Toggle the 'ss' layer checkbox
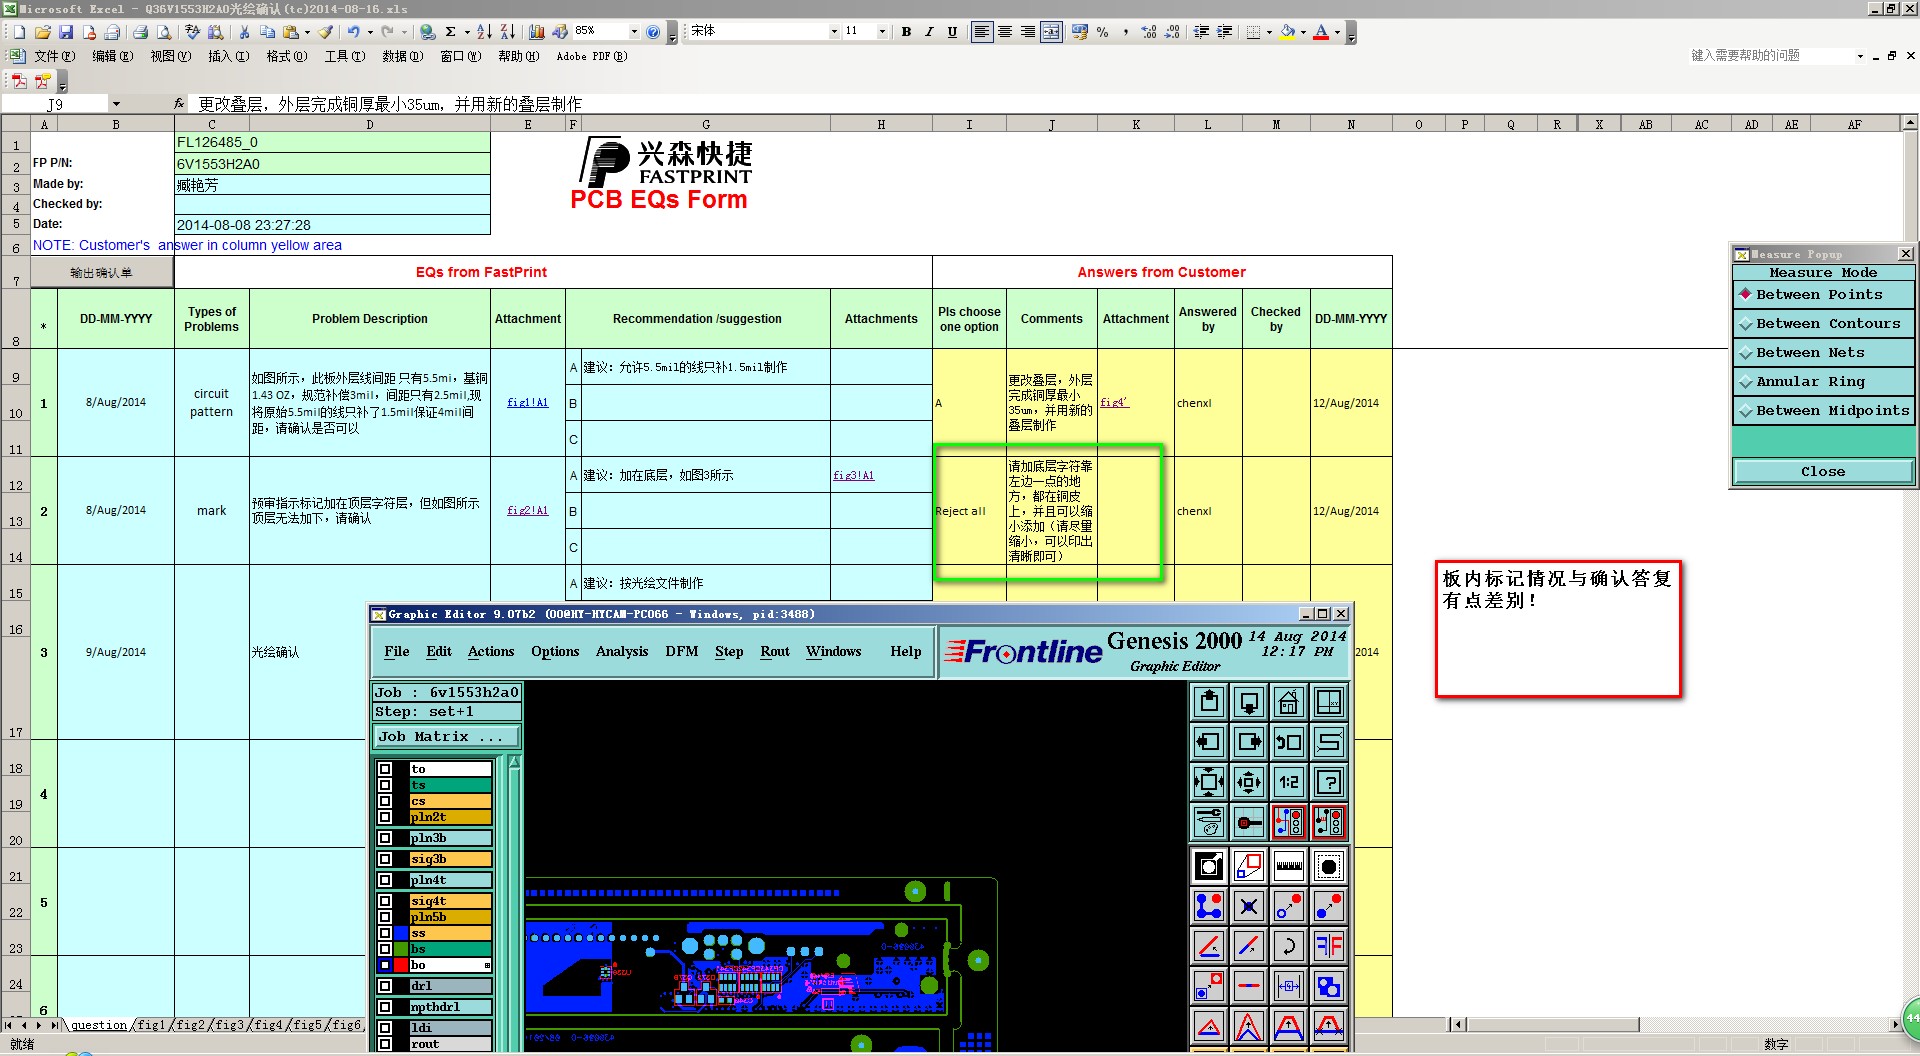 [x=385, y=933]
